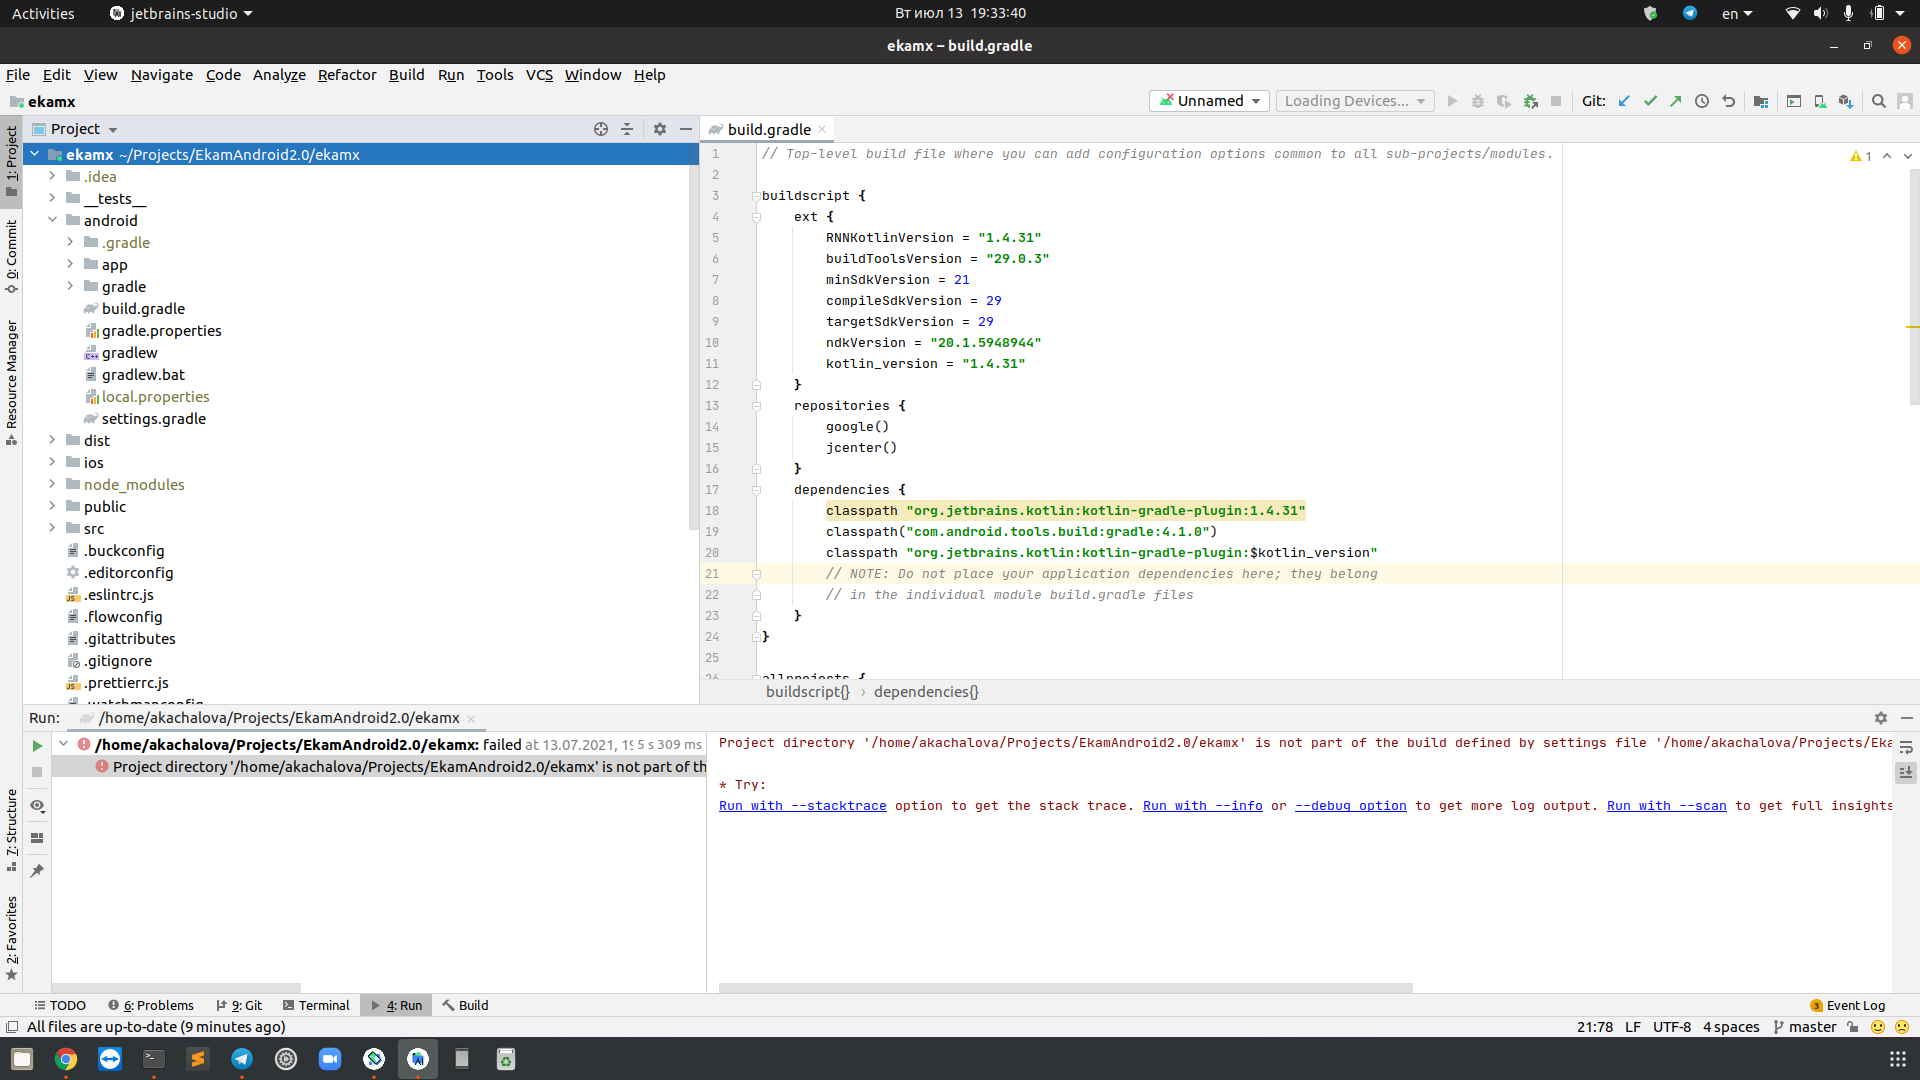Open Google Chrome from the dock
The height and width of the screenshot is (1080, 1920).
(66, 1059)
